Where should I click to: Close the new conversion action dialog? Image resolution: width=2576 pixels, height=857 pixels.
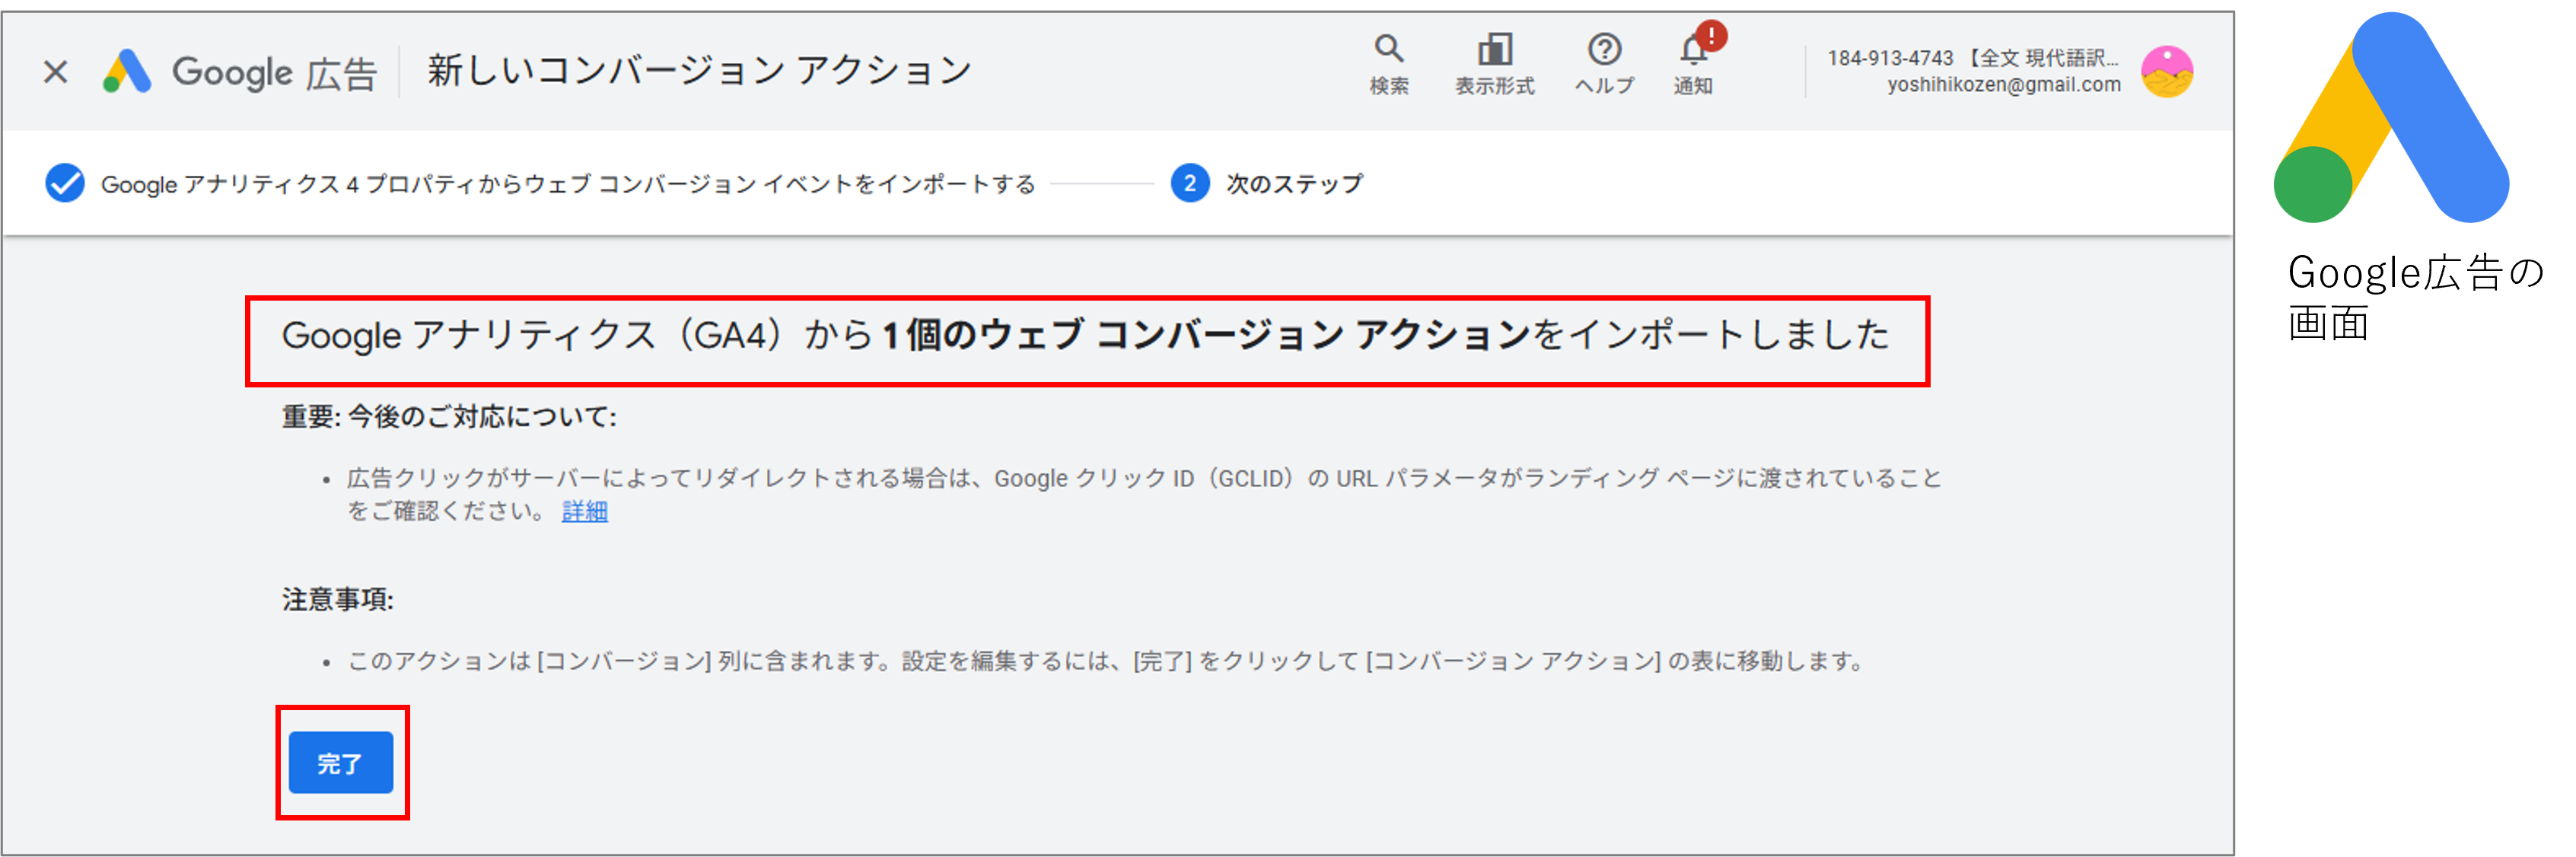pyautogui.click(x=56, y=71)
